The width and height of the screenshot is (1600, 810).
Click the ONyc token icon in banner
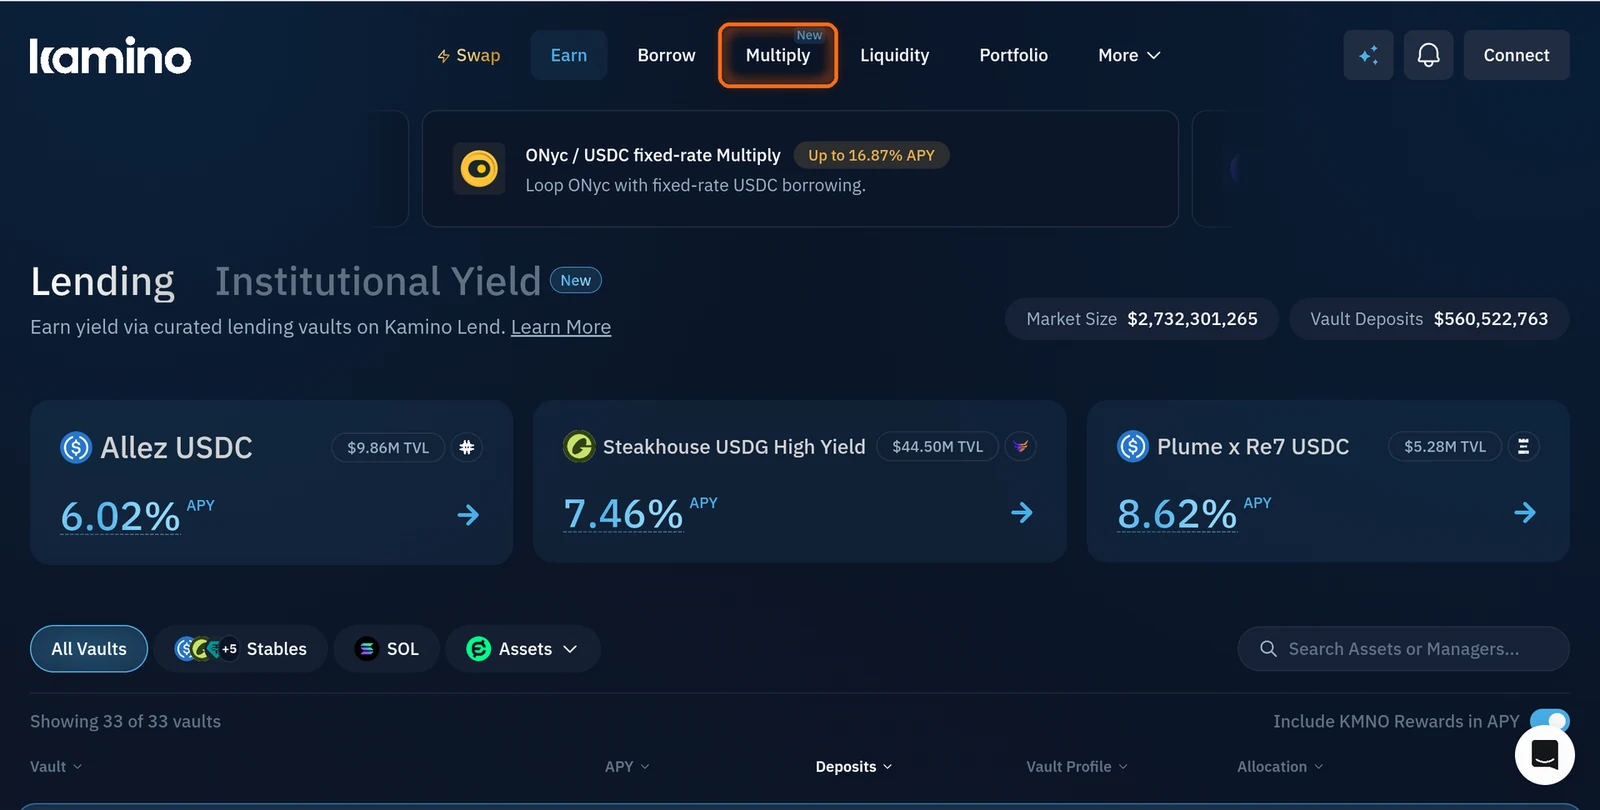click(479, 168)
